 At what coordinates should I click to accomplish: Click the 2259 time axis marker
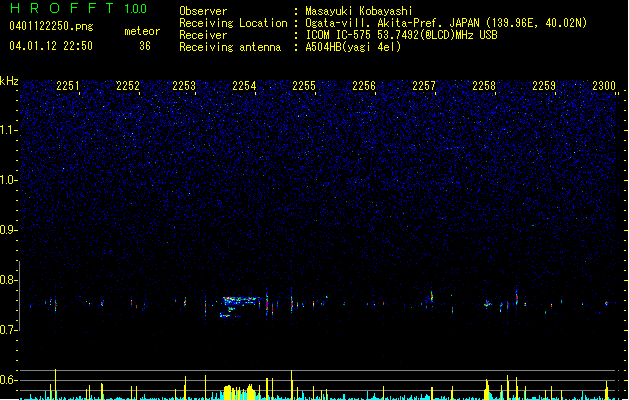[x=544, y=86]
